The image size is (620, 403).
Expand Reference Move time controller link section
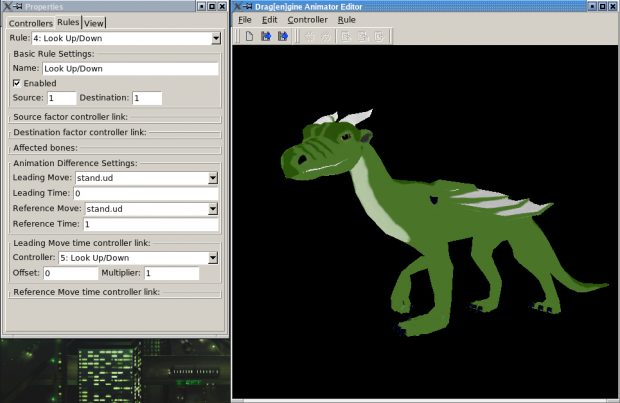(87, 292)
